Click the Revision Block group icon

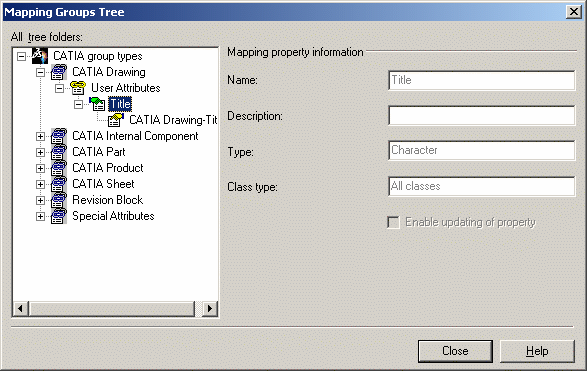pos(59,200)
